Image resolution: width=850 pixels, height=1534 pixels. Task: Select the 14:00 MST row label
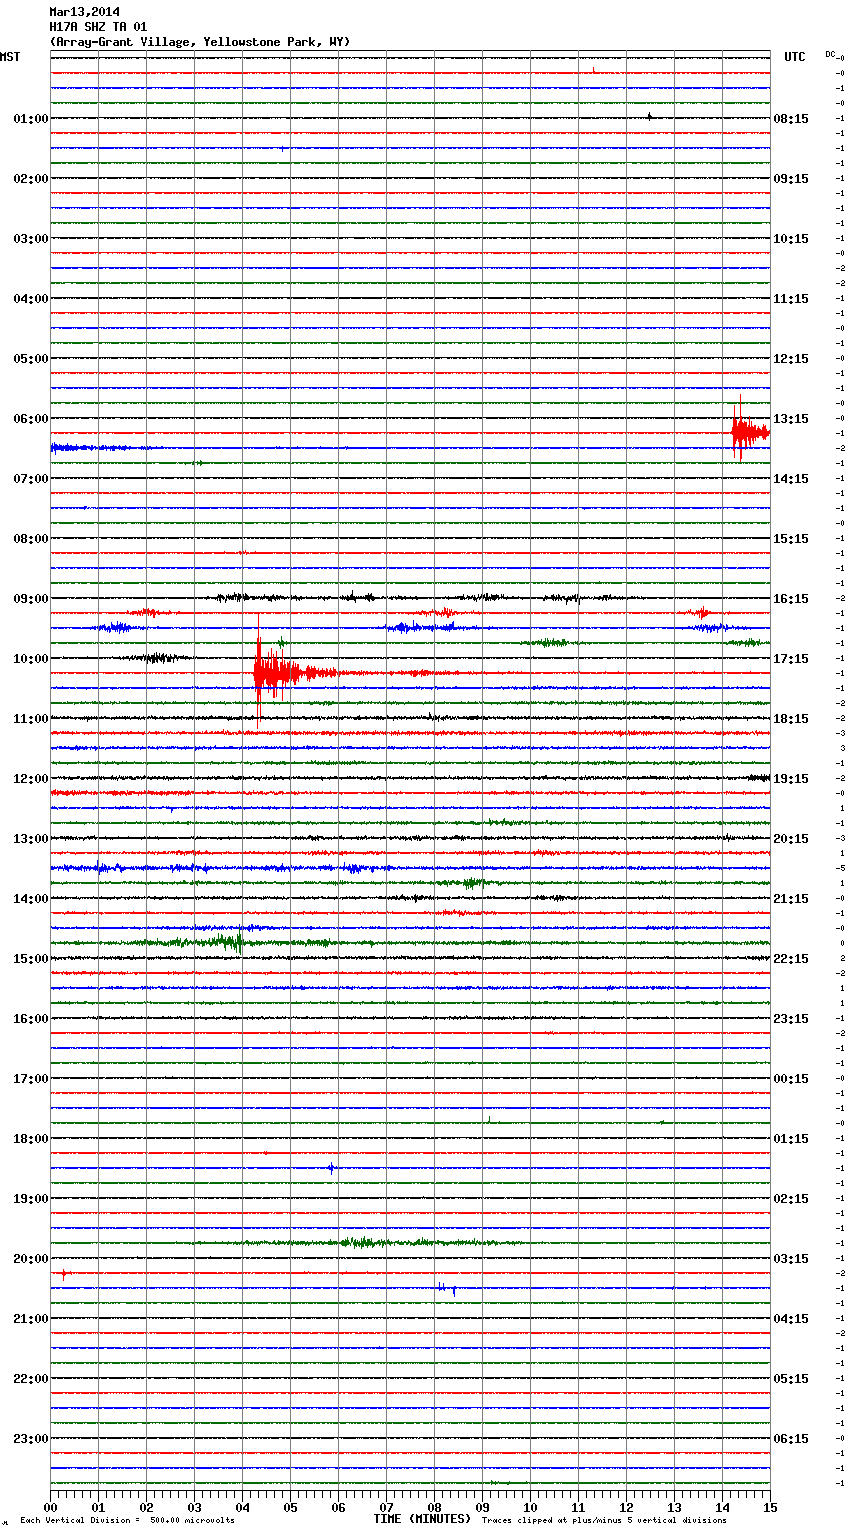tap(31, 899)
